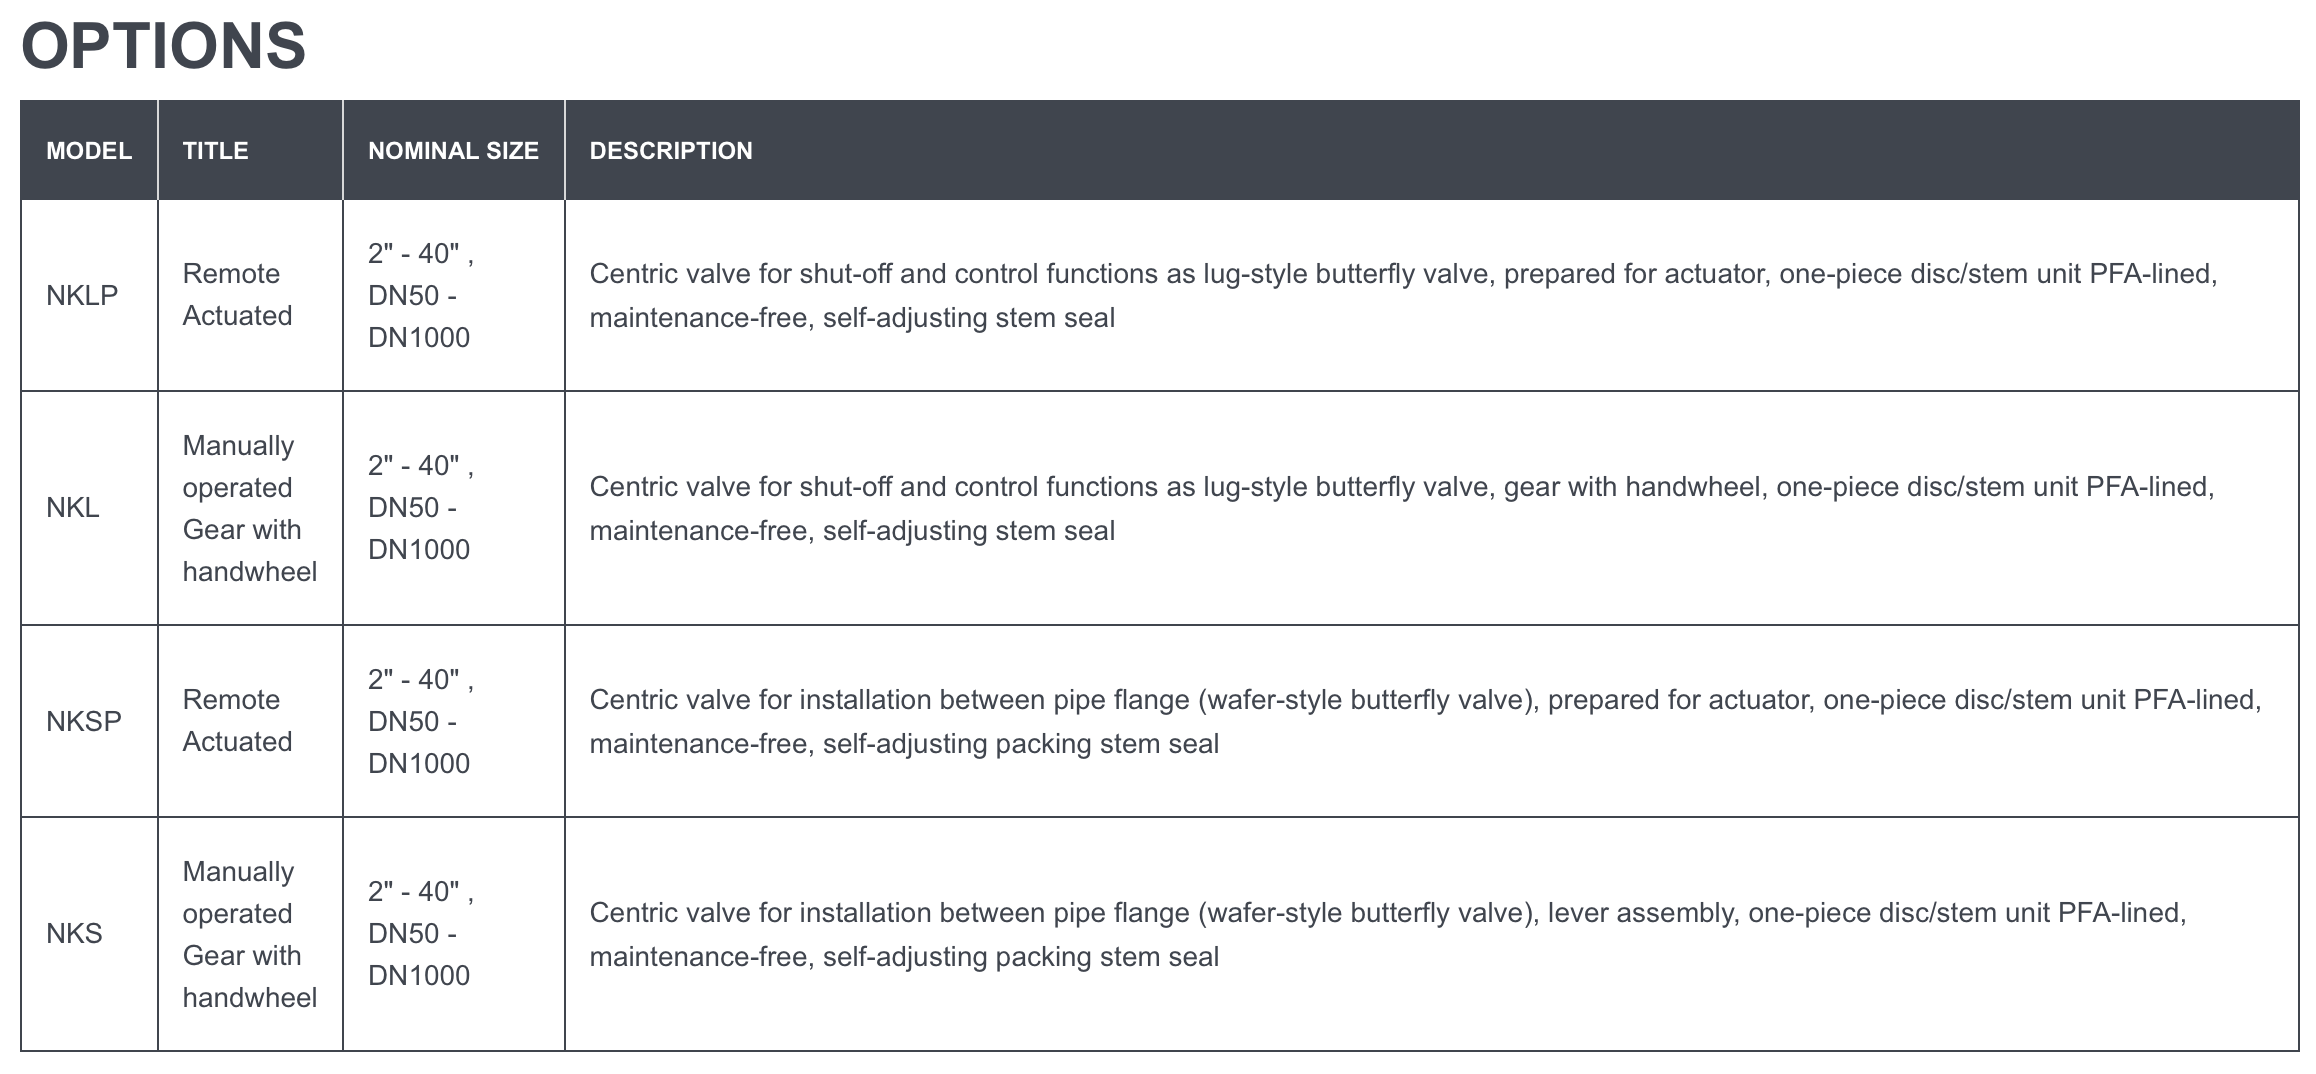Image resolution: width=2316 pixels, height=1074 pixels.
Task: Click the DESCRIPTION column header
Action: (x=671, y=151)
